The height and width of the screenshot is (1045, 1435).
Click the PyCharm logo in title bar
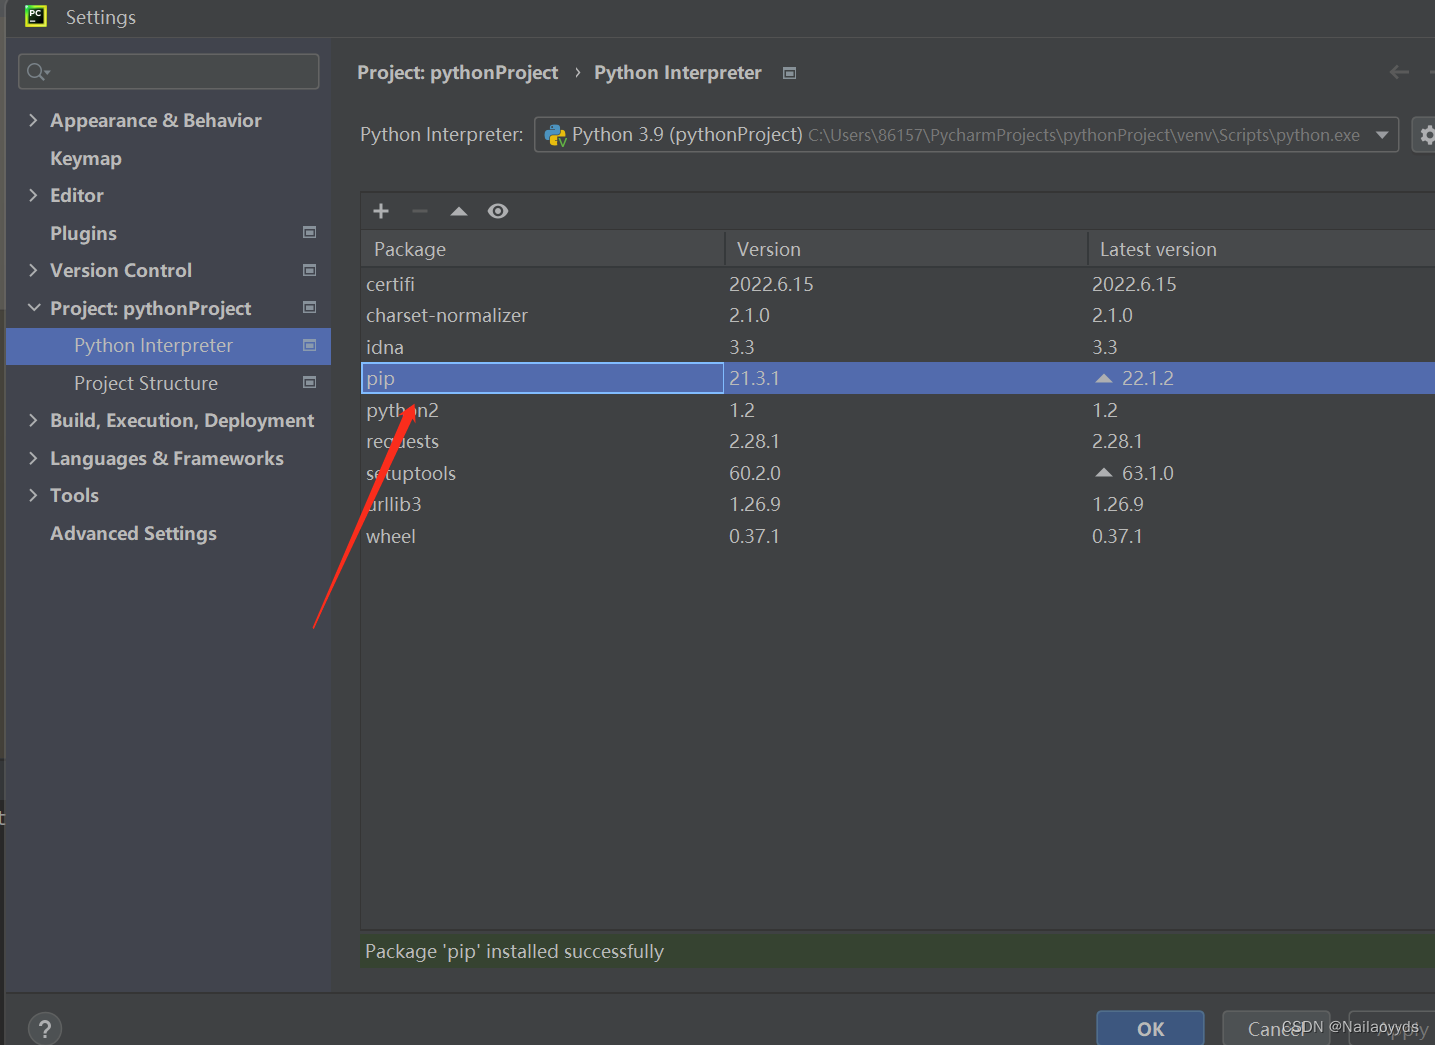click(x=36, y=16)
